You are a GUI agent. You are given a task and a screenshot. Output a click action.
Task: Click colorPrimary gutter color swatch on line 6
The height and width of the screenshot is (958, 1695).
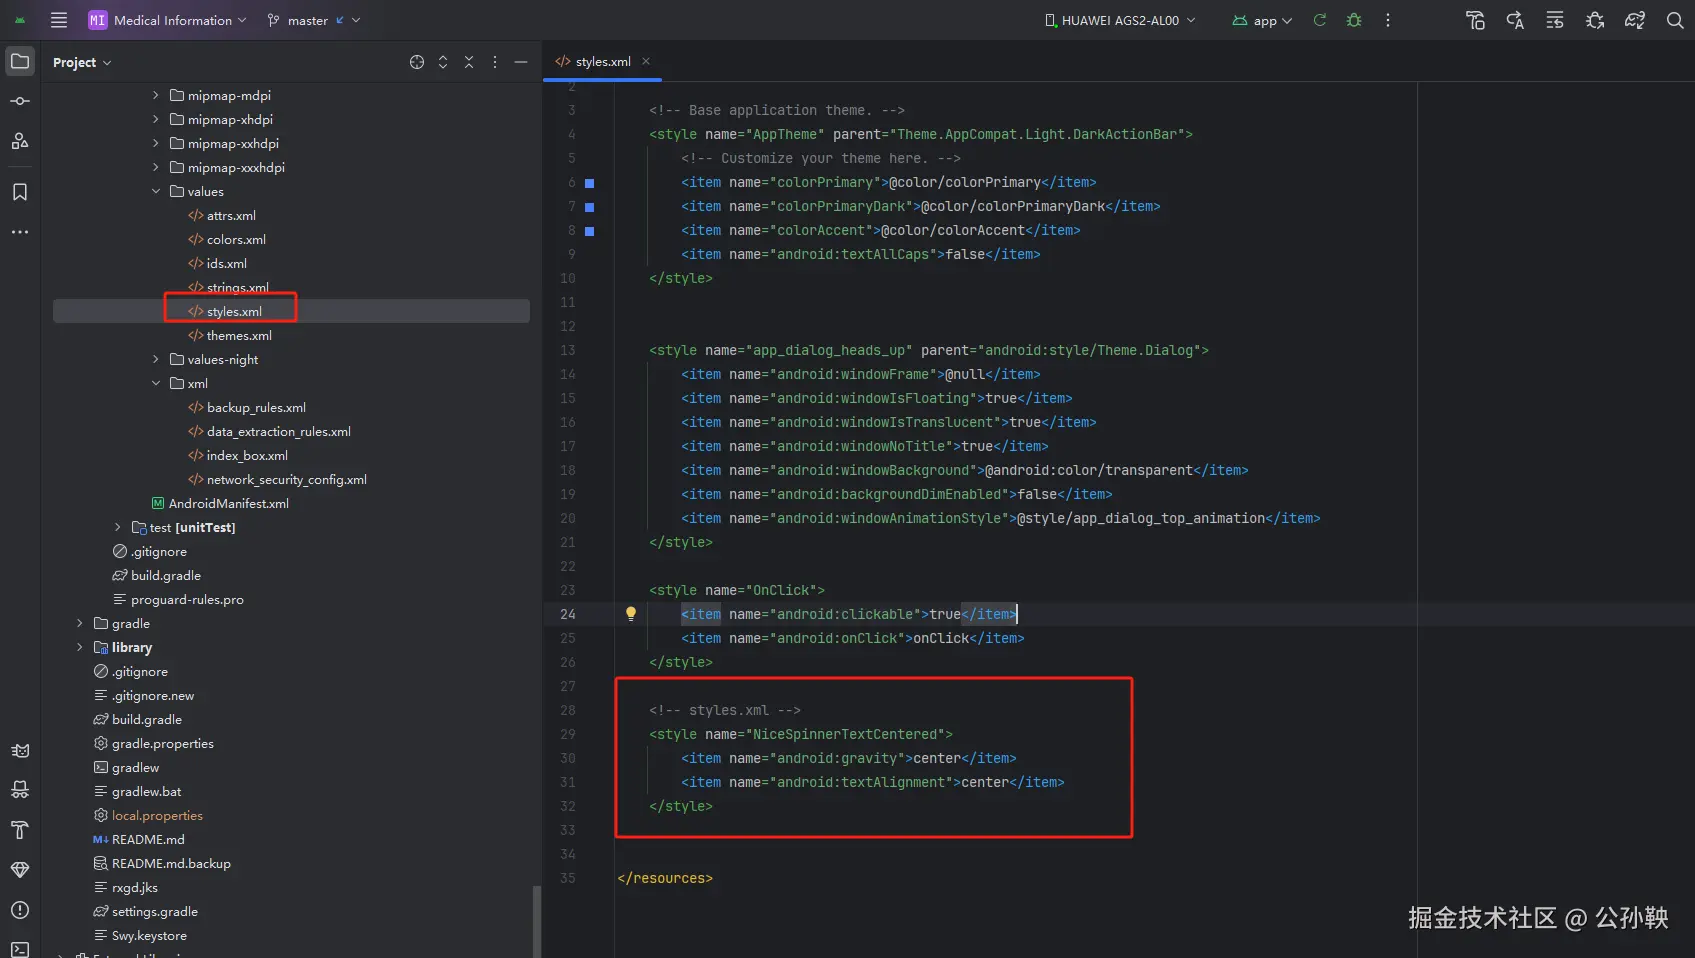pyautogui.click(x=589, y=183)
